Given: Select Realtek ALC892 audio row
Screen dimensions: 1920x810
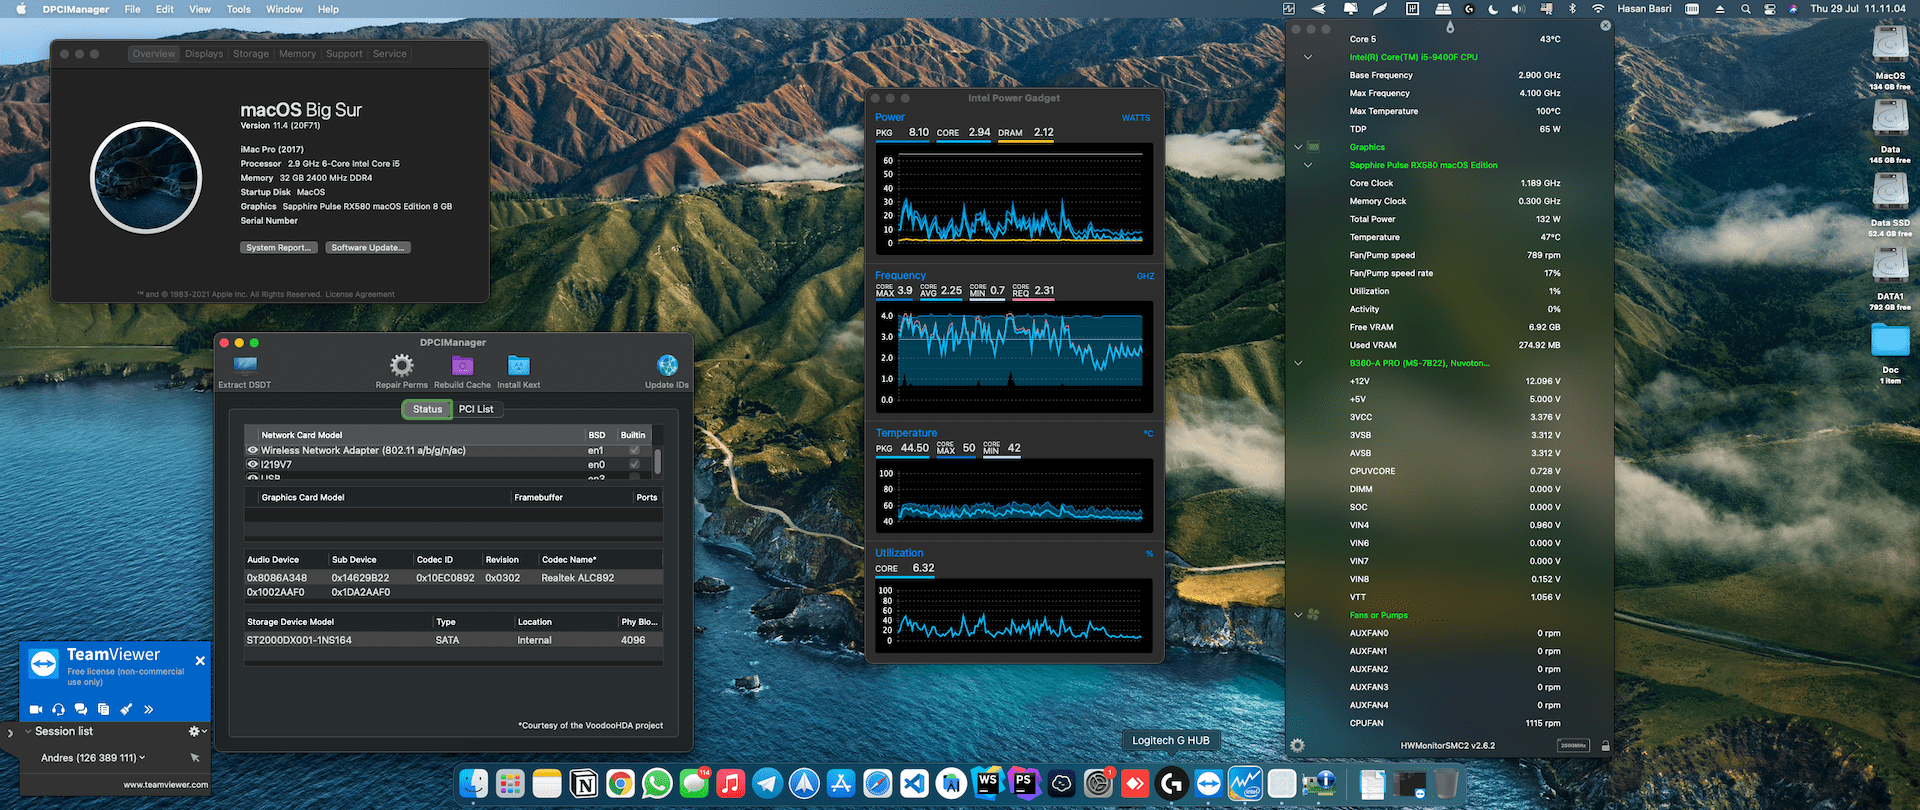Looking at the screenshot, I should [454, 578].
